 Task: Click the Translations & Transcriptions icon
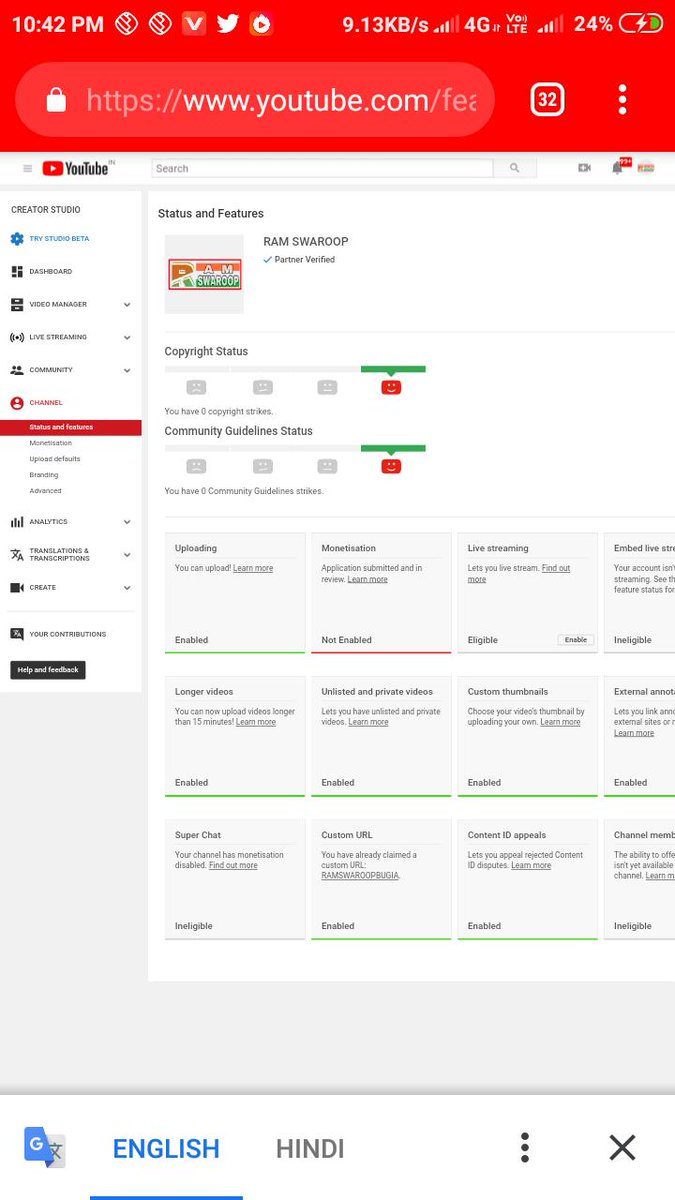point(17,555)
